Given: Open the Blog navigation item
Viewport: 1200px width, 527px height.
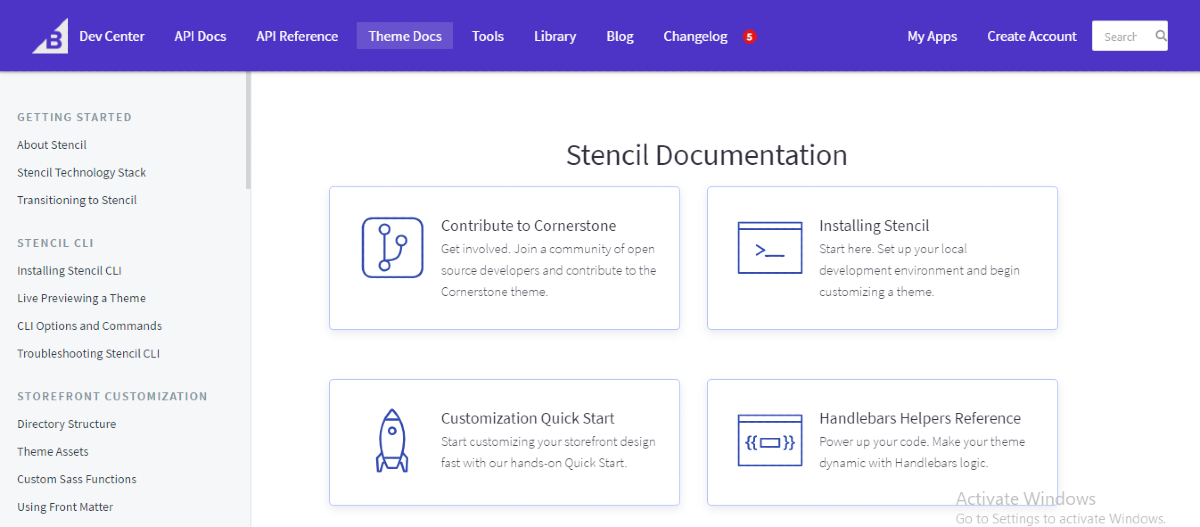Looking at the screenshot, I should tap(619, 36).
